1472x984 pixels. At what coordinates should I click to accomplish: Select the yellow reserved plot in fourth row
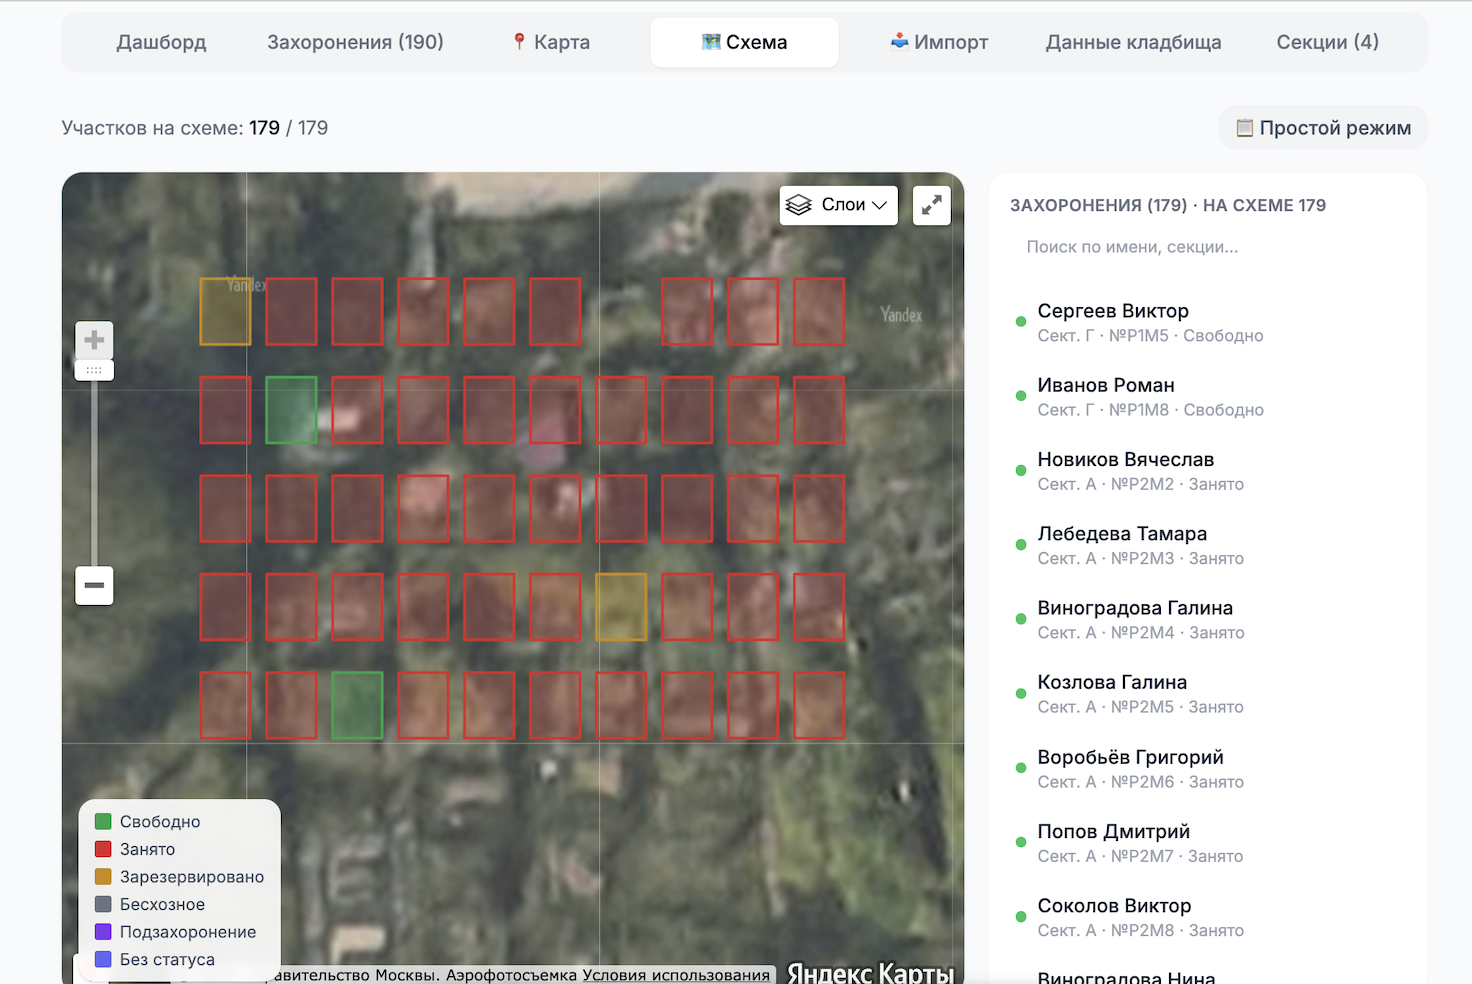(621, 607)
